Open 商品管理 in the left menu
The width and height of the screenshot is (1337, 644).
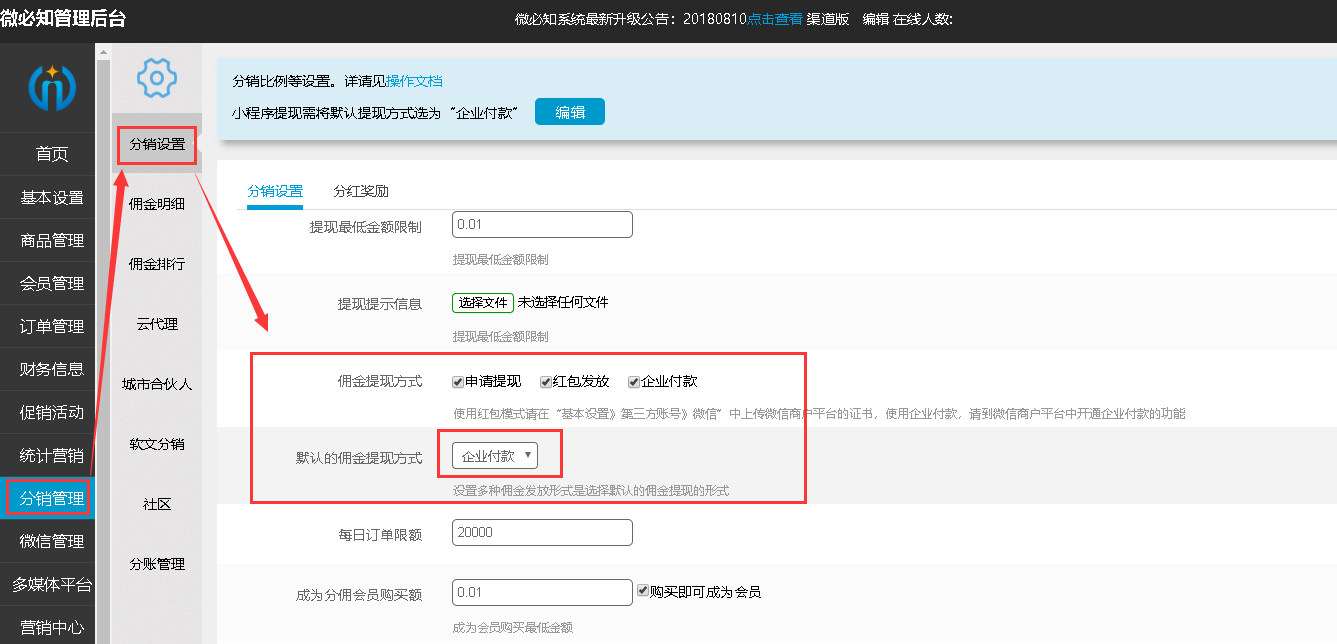[52, 240]
